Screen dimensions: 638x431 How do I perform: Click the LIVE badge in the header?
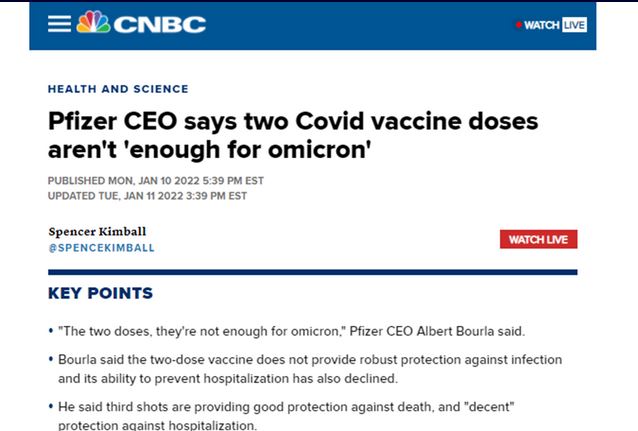coord(574,25)
